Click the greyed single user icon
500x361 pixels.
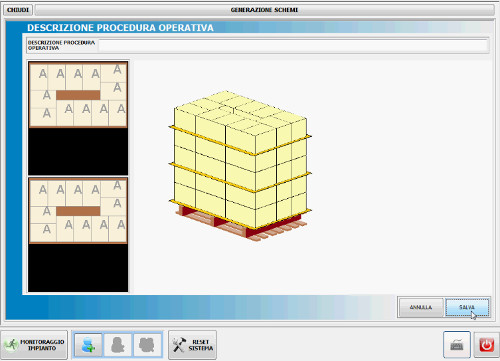(x=118, y=345)
